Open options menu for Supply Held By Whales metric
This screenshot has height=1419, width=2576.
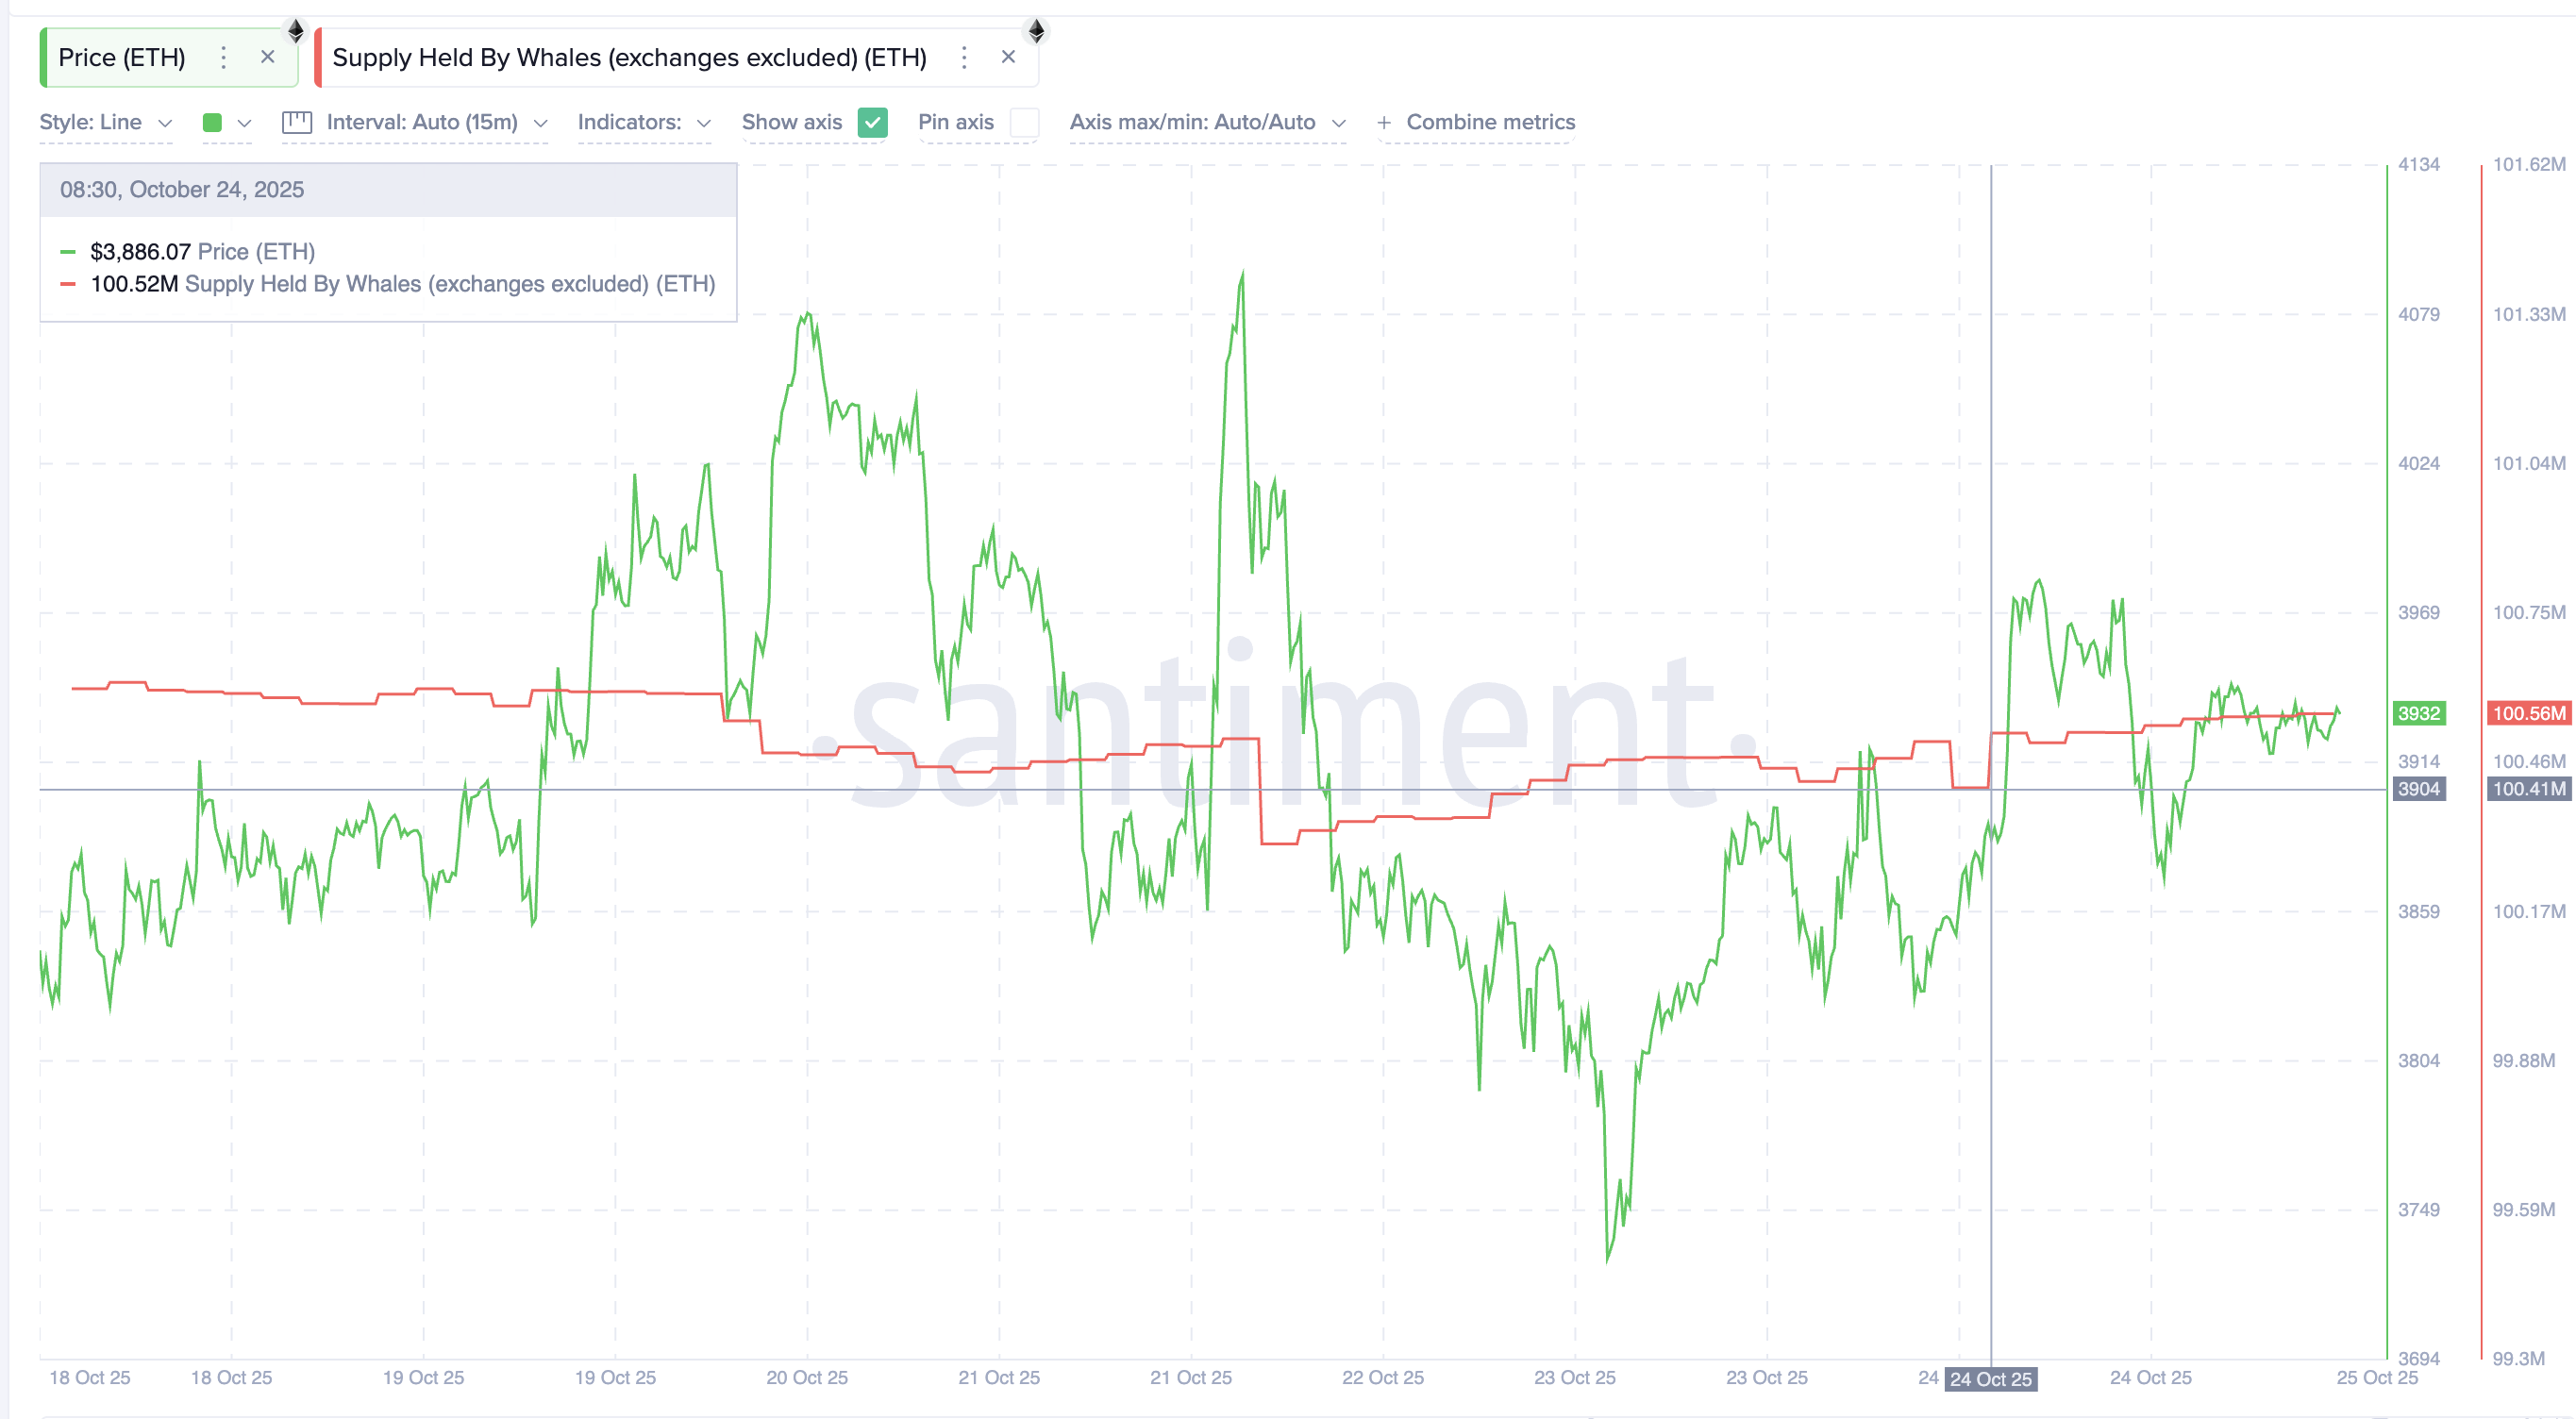click(963, 58)
